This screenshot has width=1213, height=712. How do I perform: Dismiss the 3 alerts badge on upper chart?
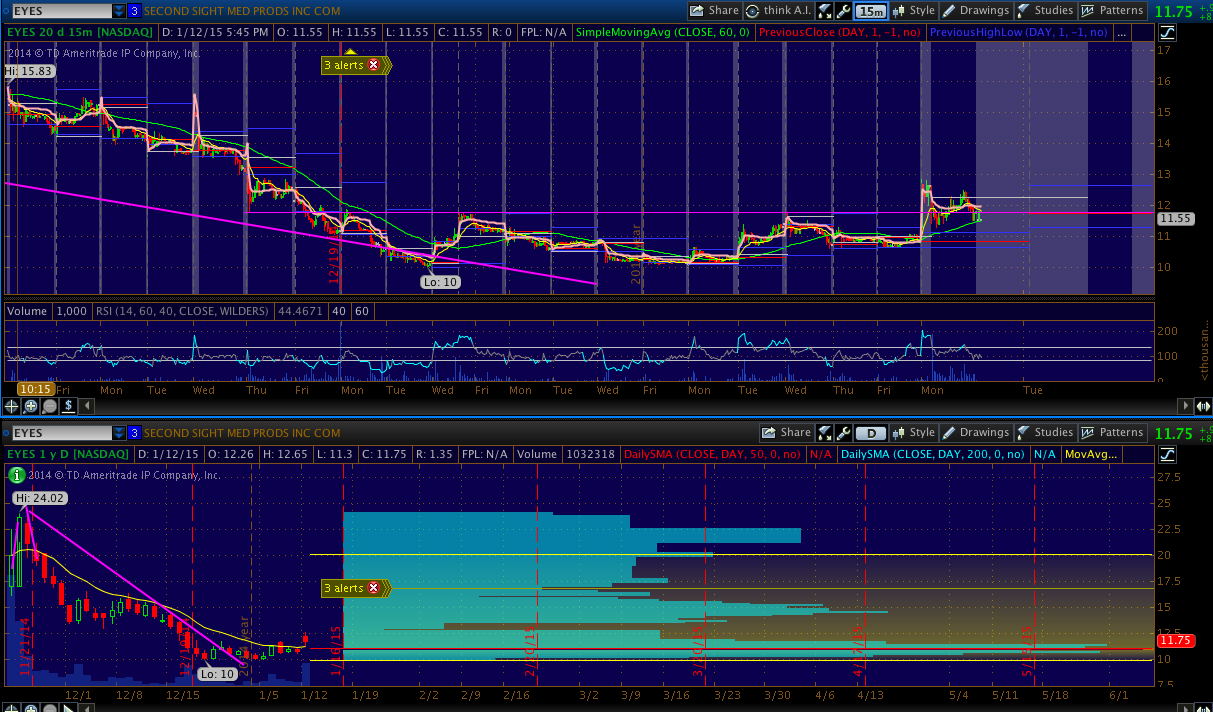[374, 65]
